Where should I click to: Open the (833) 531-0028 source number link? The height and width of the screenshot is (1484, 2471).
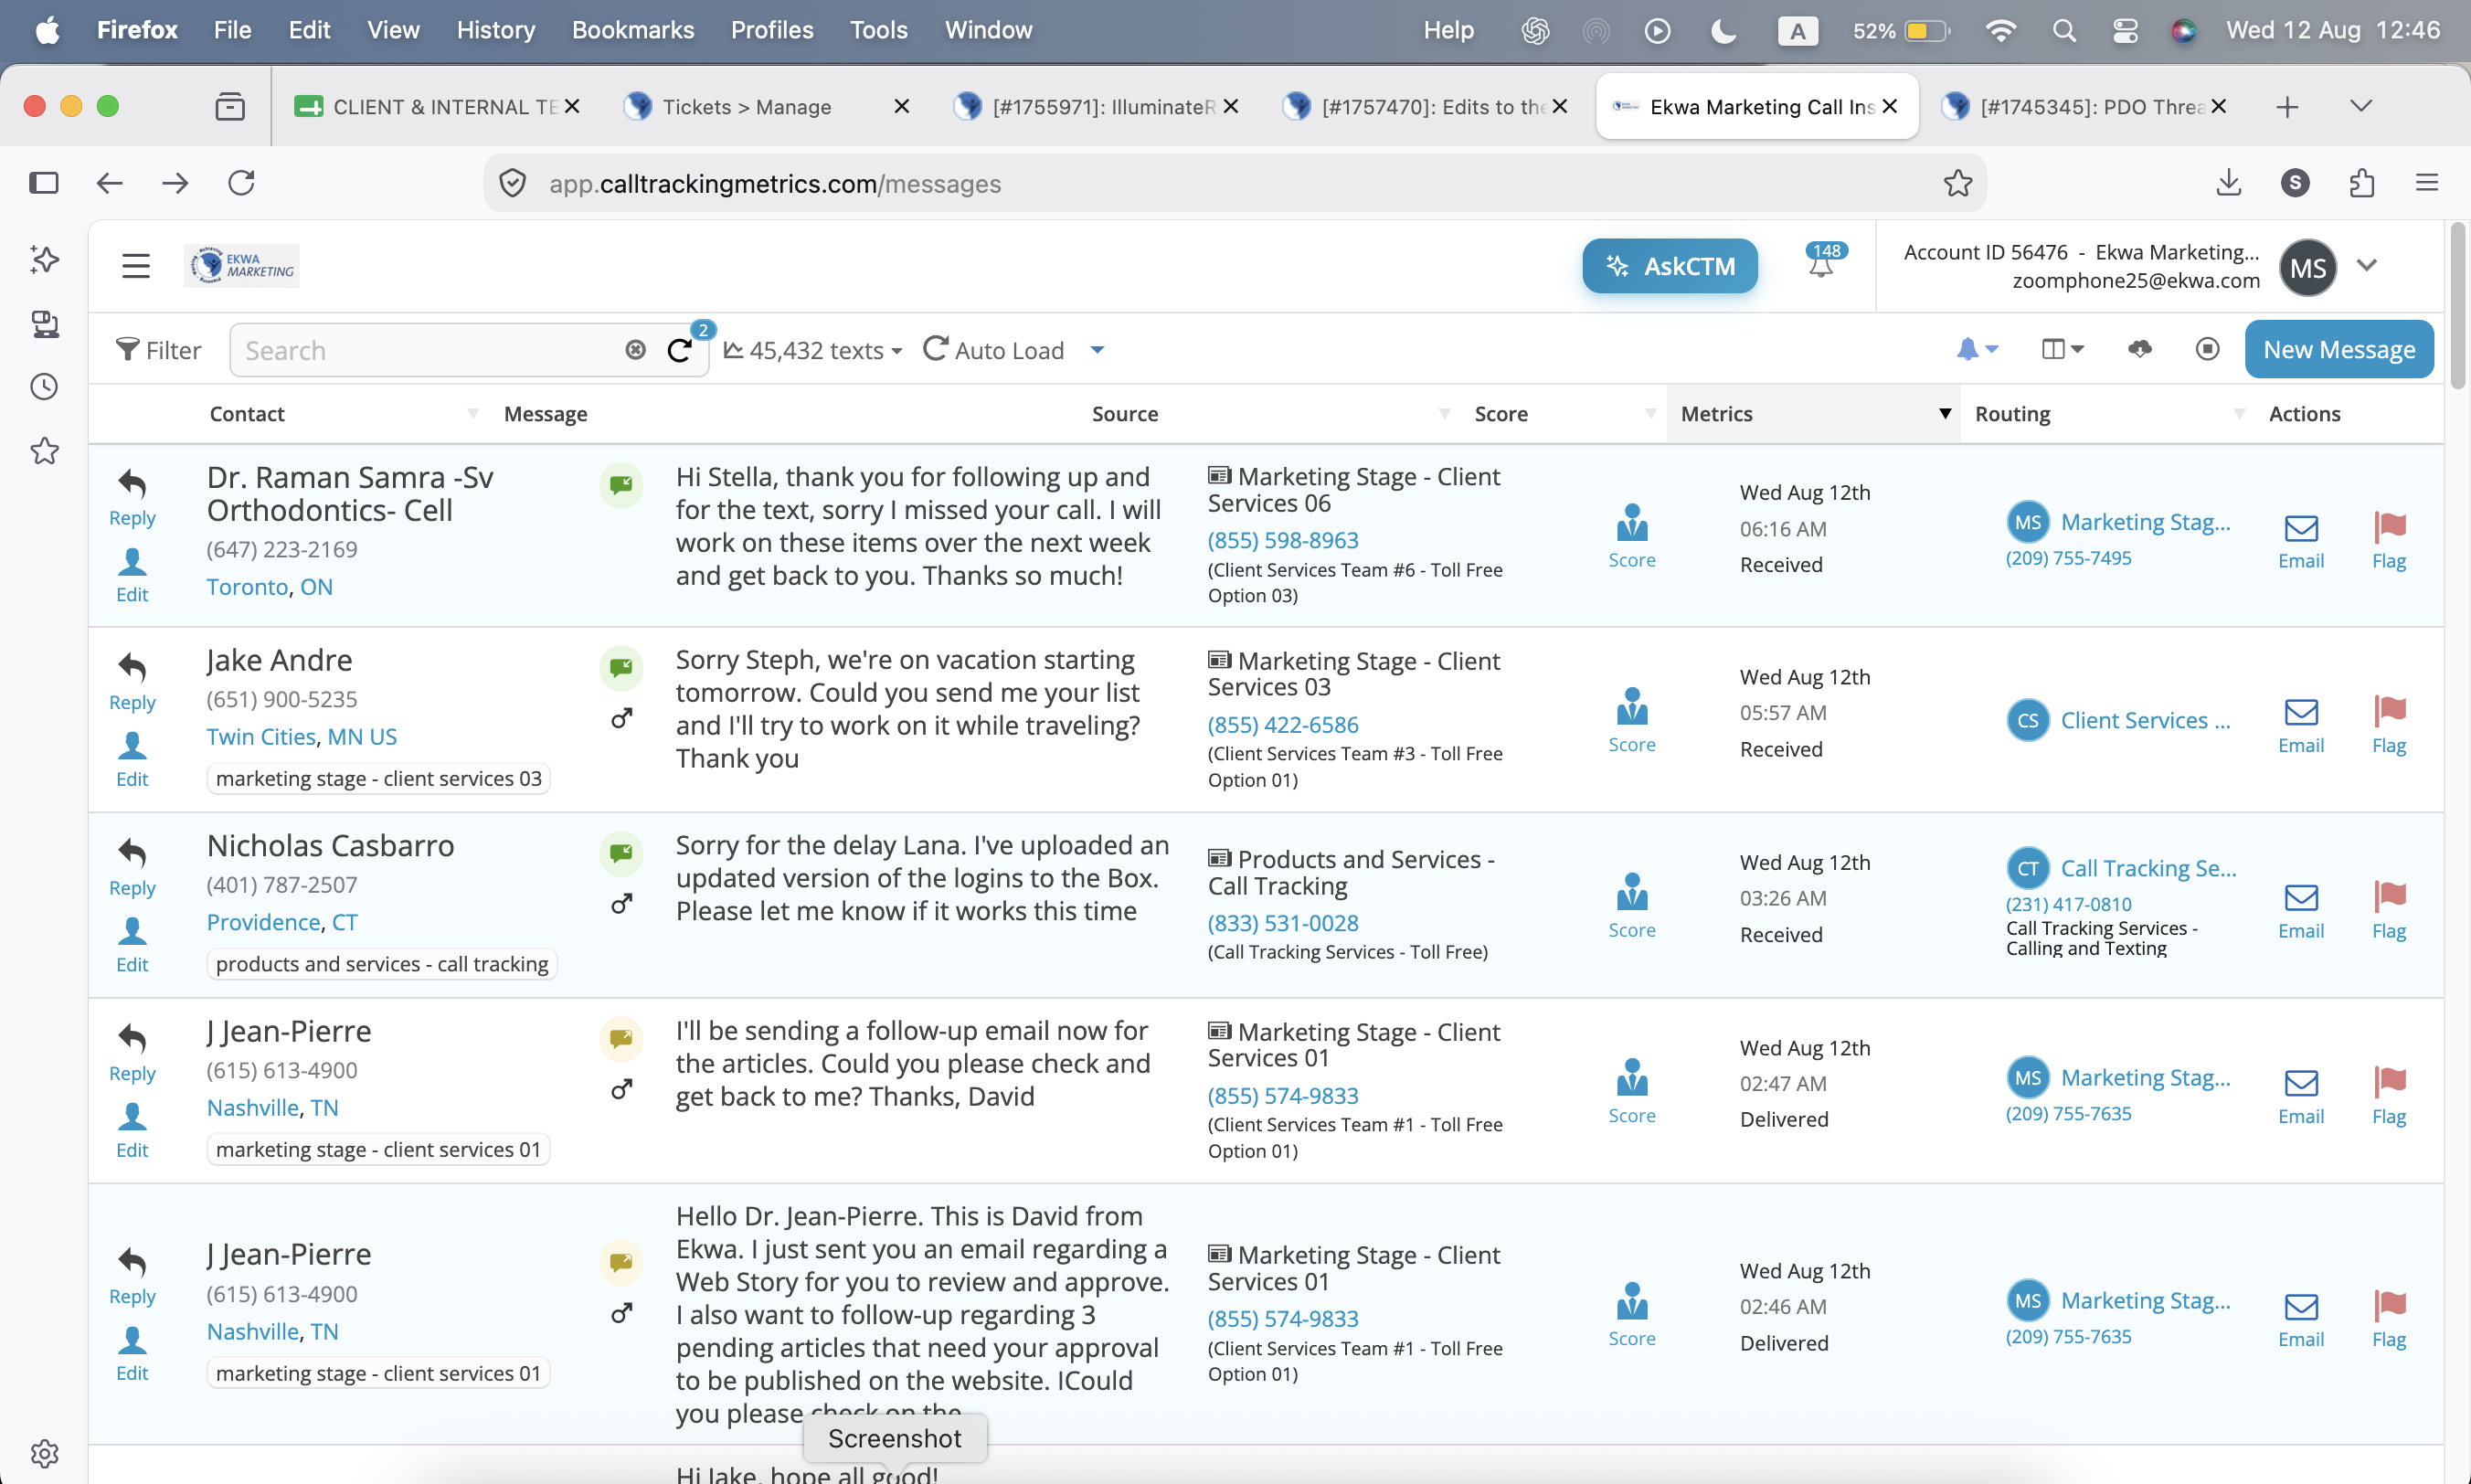[x=1283, y=923]
